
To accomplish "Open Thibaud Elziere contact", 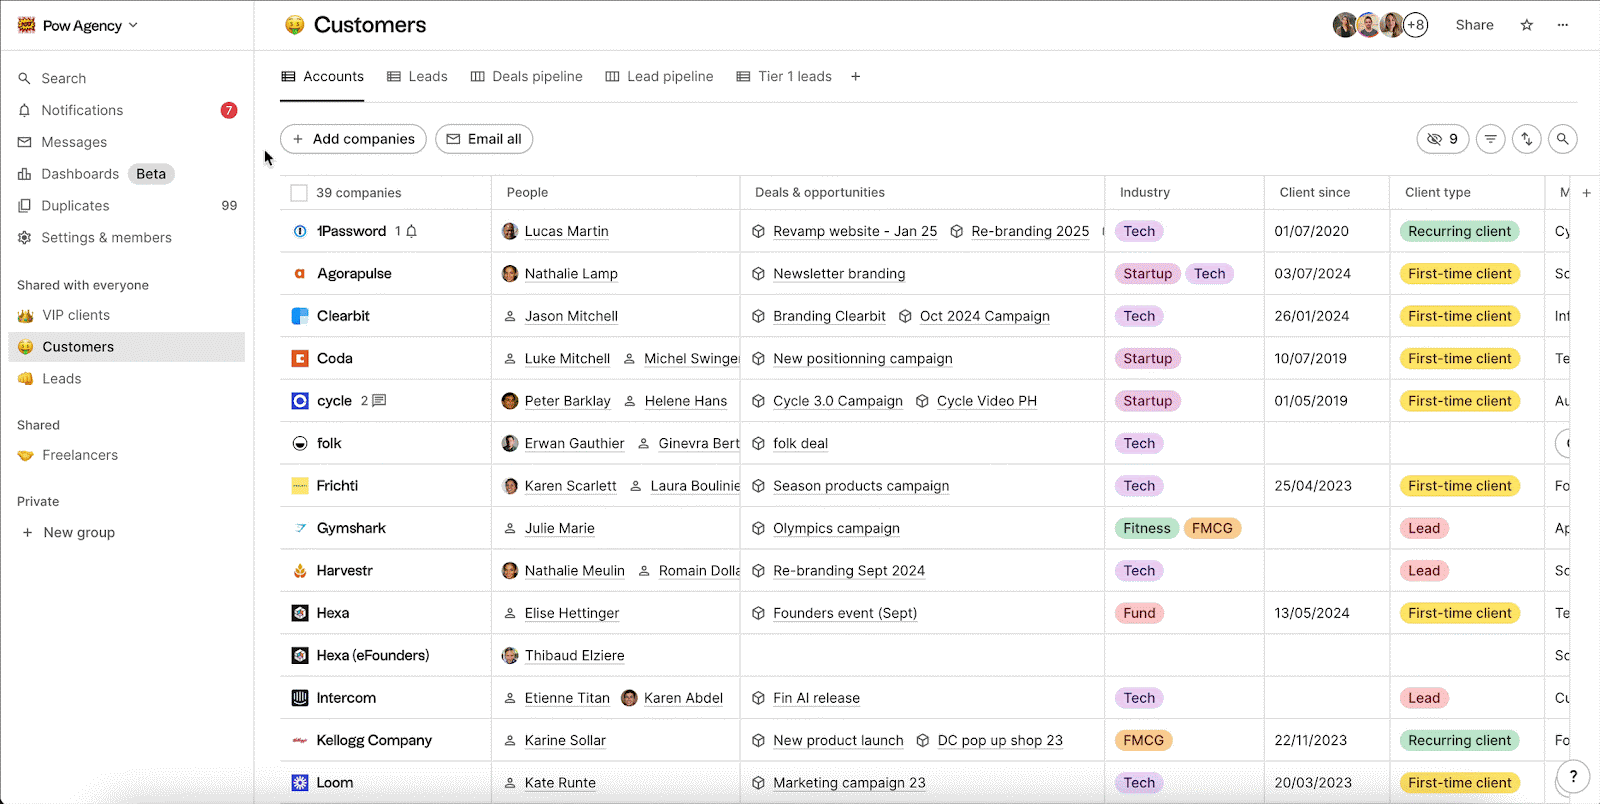I will click(x=574, y=656).
